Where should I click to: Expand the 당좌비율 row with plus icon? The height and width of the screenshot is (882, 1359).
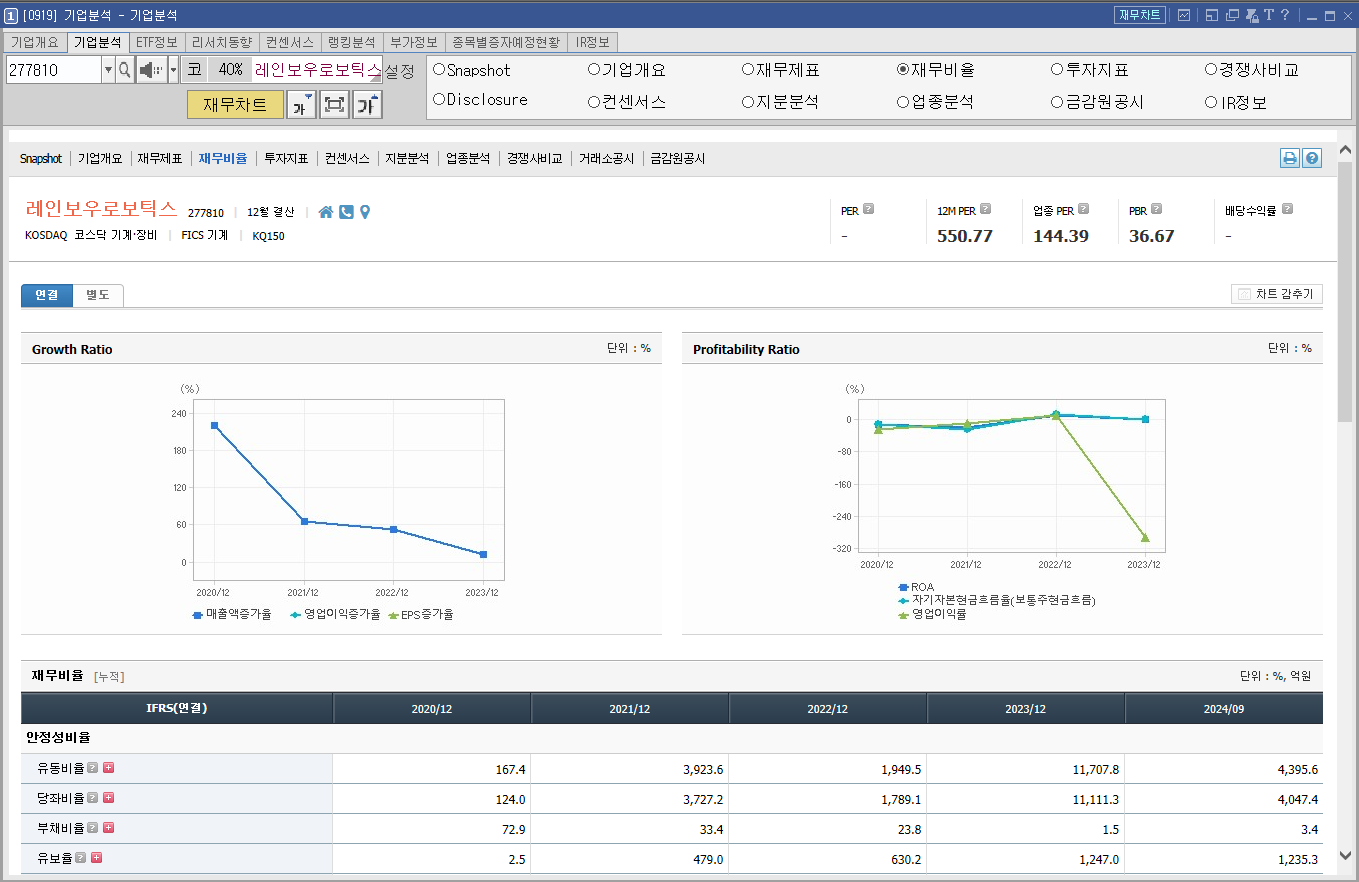tap(108, 798)
